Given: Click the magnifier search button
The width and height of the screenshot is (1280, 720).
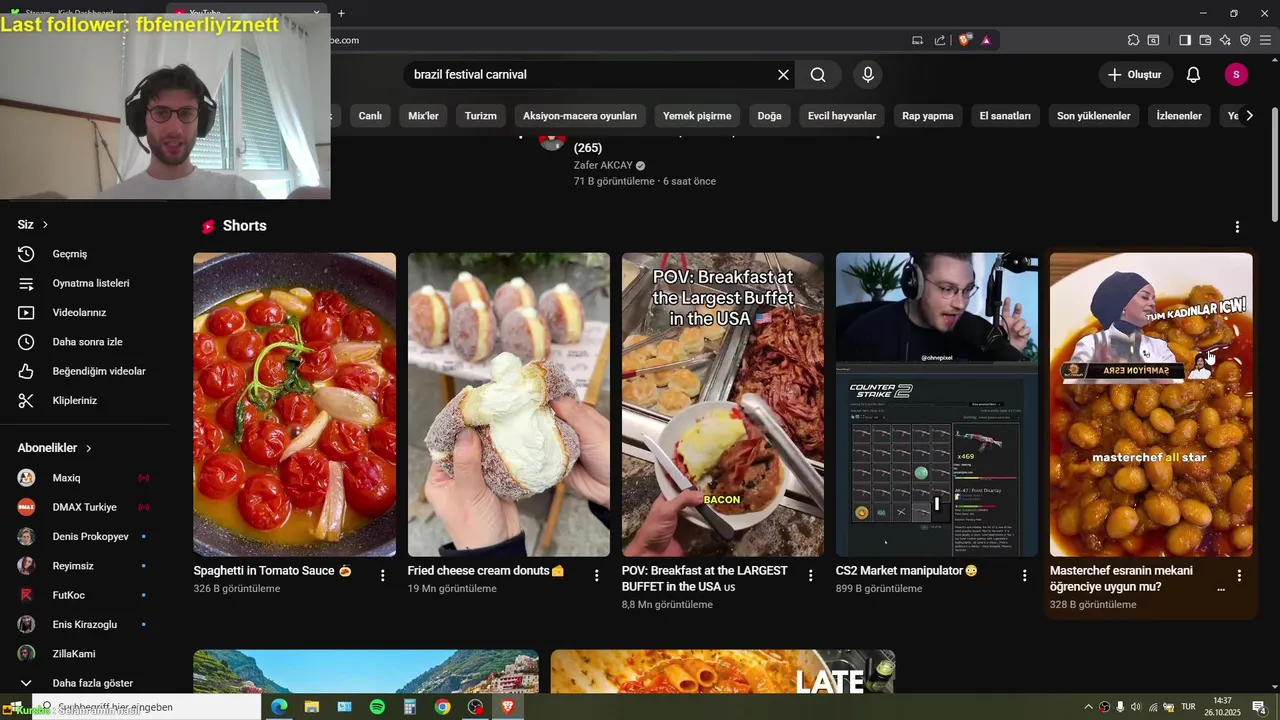Looking at the screenshot, I should (818, 75).
